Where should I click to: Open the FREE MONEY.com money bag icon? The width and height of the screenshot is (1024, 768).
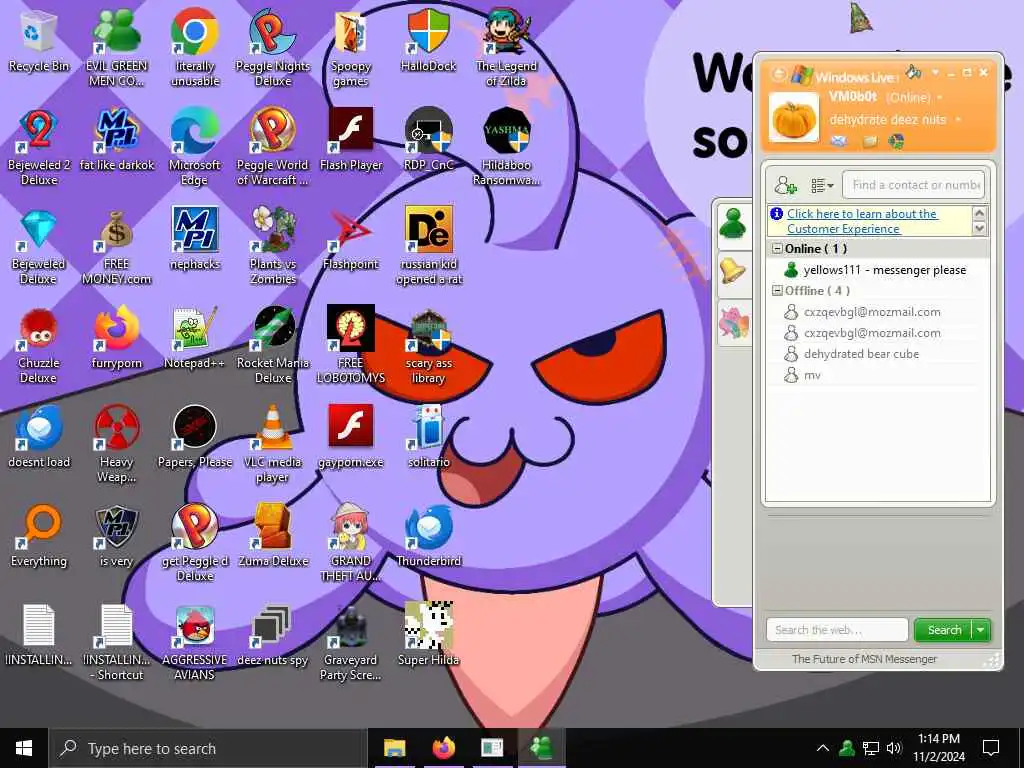coord(117,246)
